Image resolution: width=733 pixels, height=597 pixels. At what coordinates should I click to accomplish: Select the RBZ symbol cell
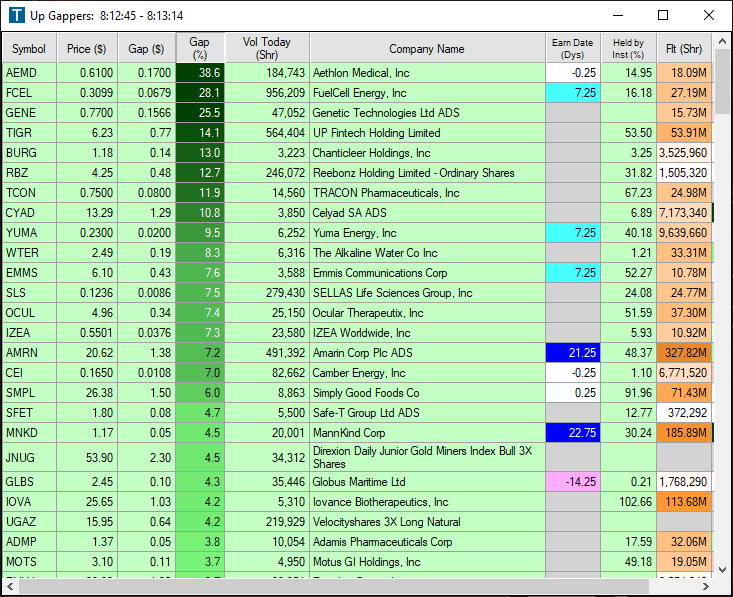tap(29, 173)
